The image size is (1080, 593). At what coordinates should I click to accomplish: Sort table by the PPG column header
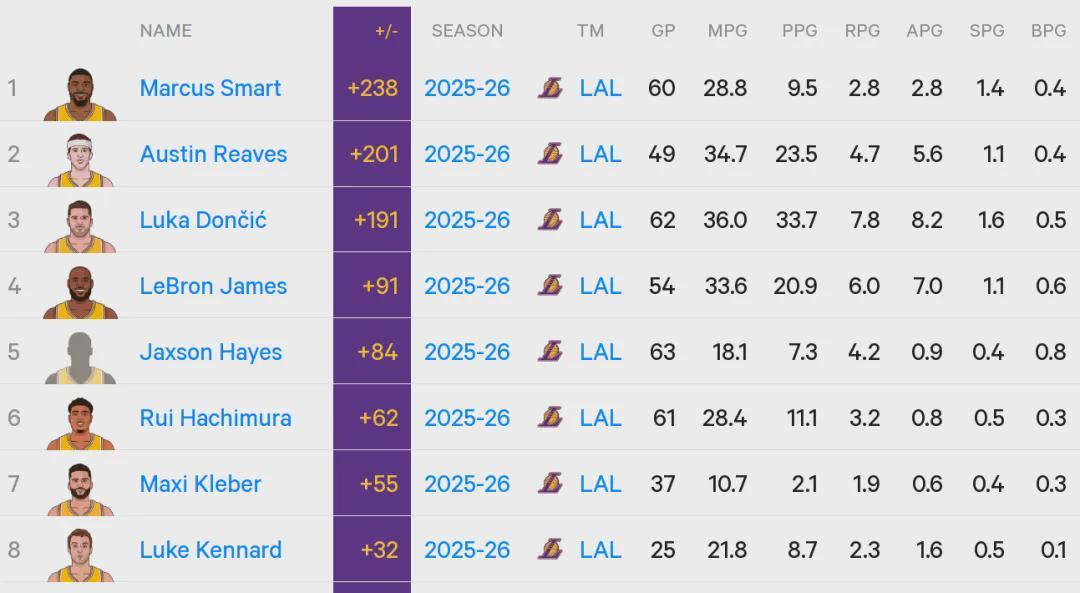(800, 31)
